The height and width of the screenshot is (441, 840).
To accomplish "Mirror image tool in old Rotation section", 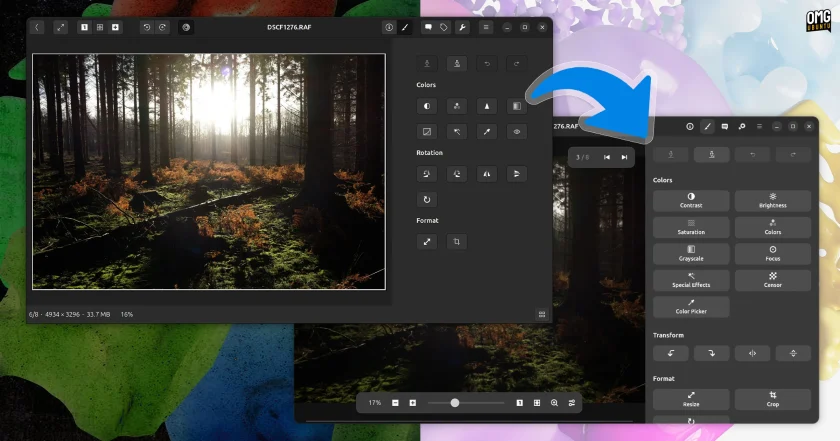I will tap(487, 174).
